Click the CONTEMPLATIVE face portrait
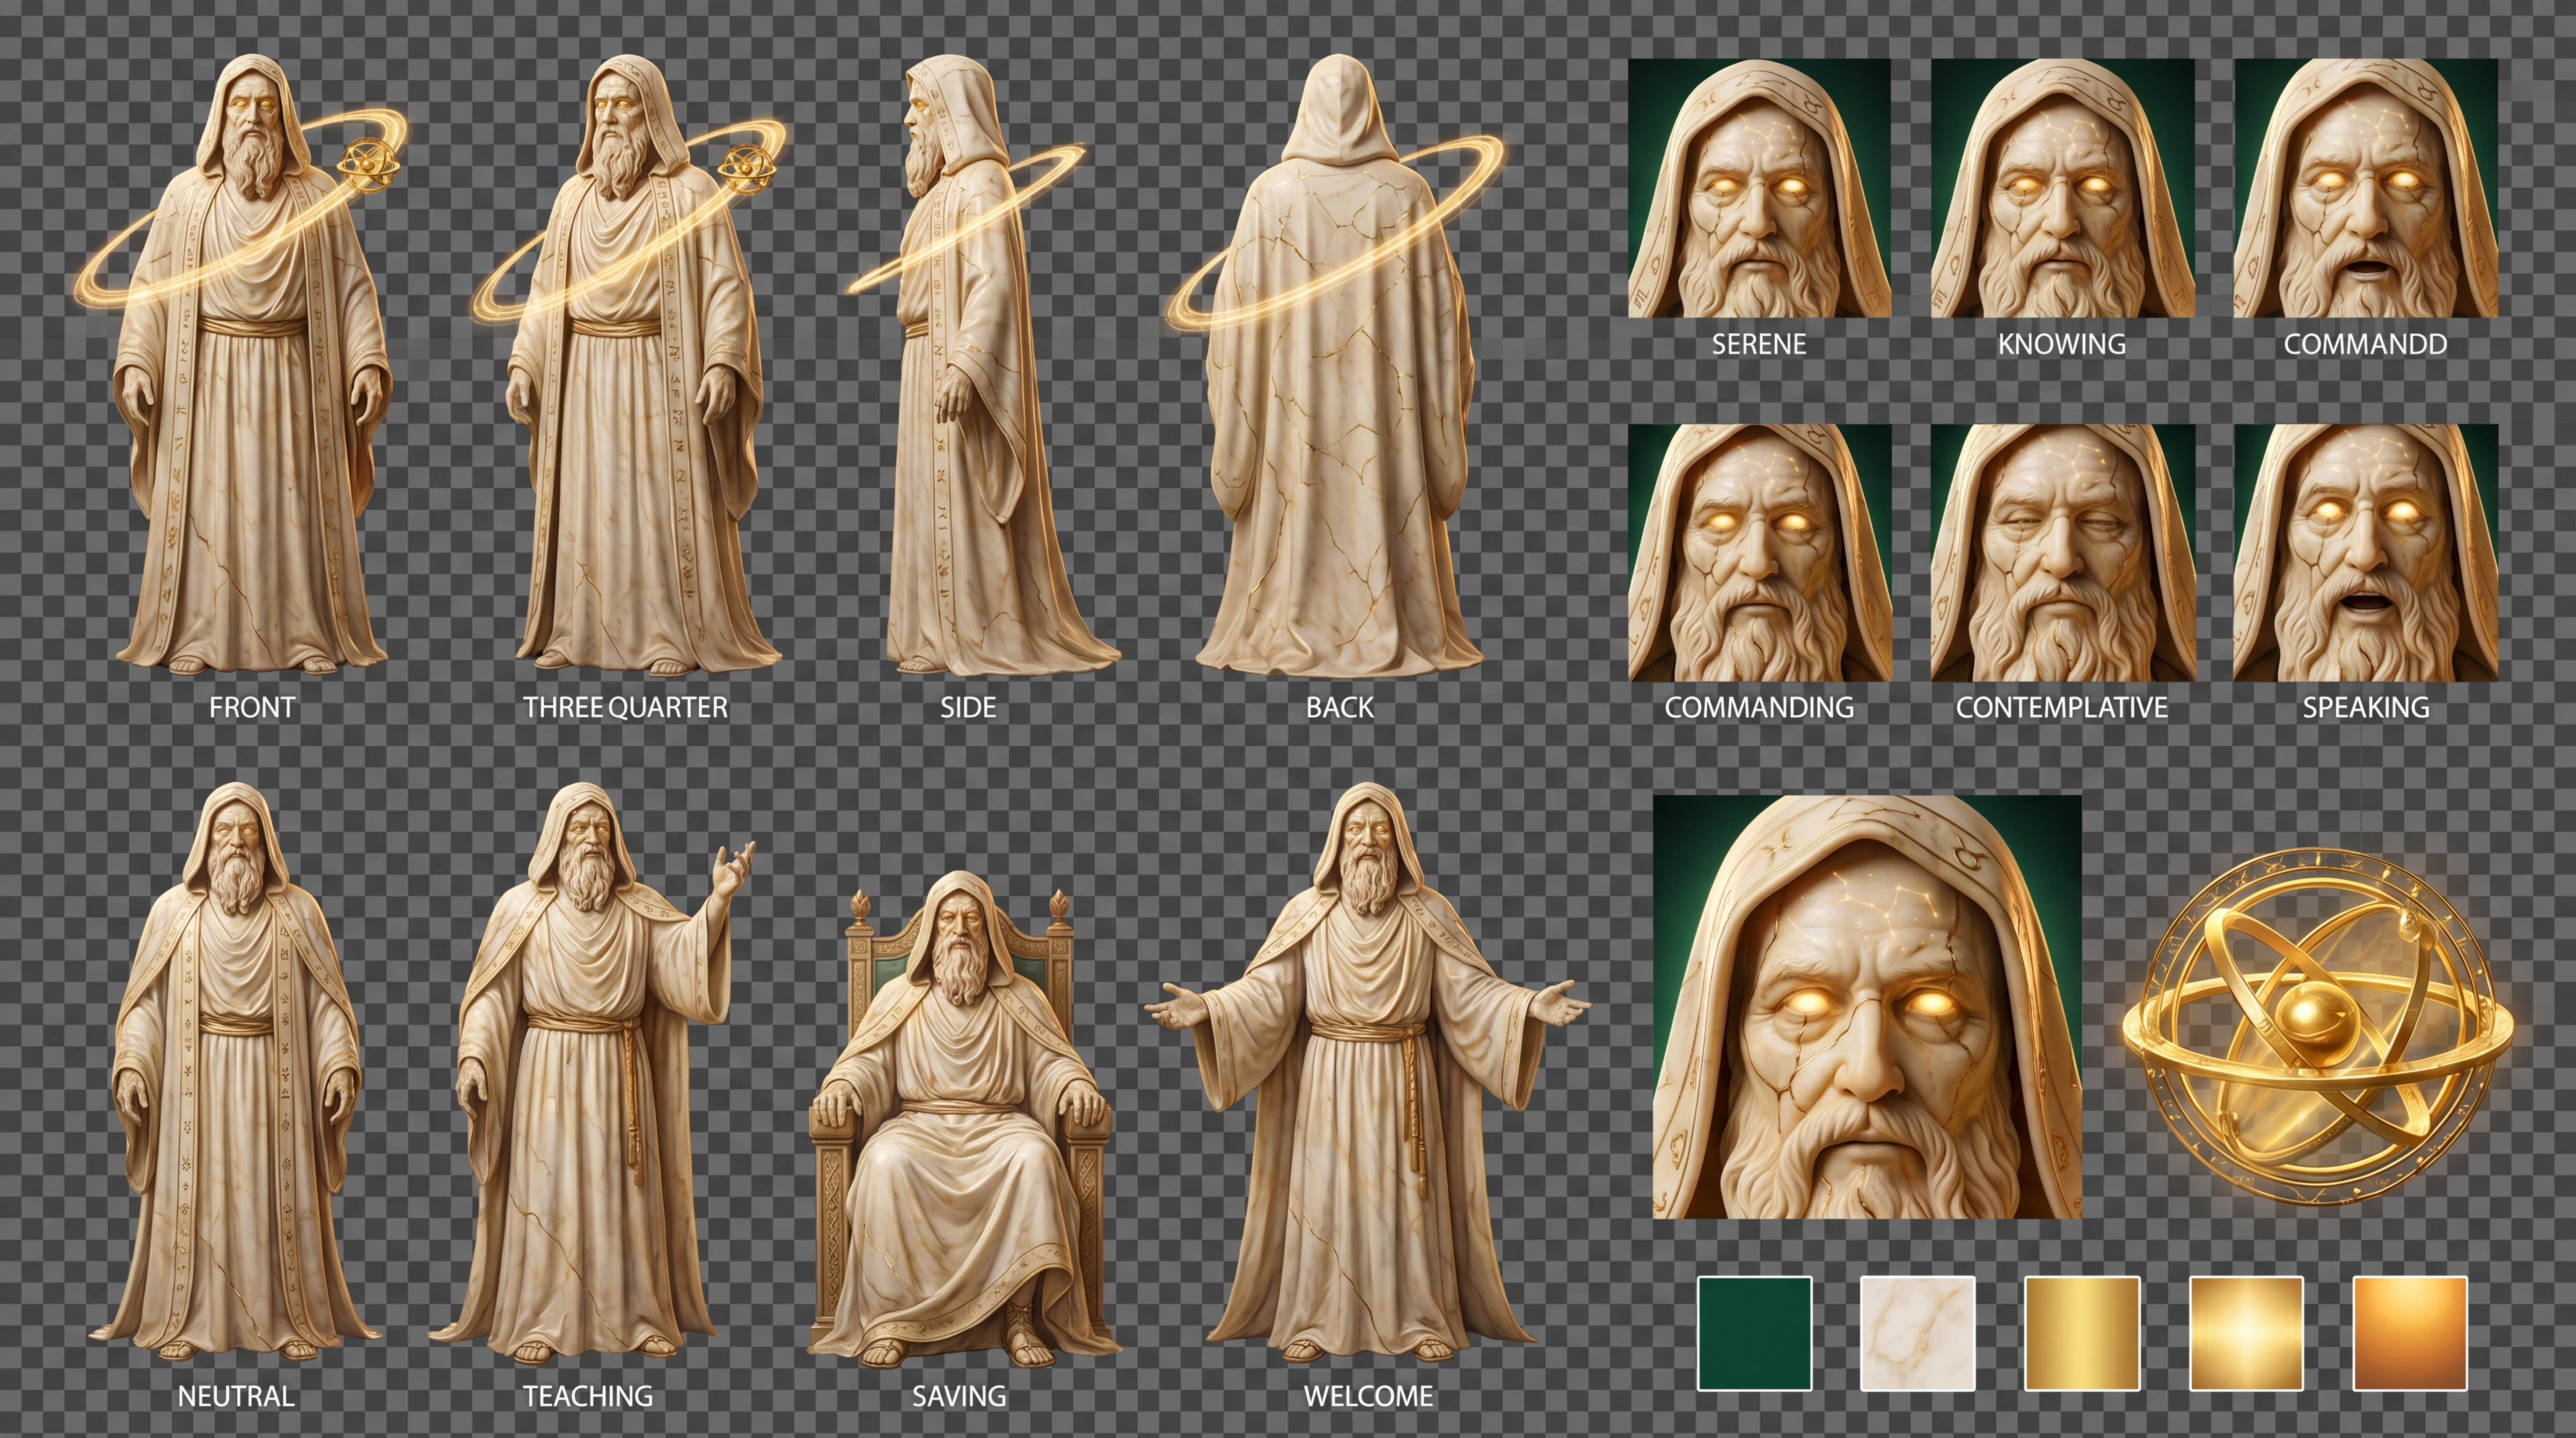This screenshot has height=1438, width=2576. (2062, 553)
